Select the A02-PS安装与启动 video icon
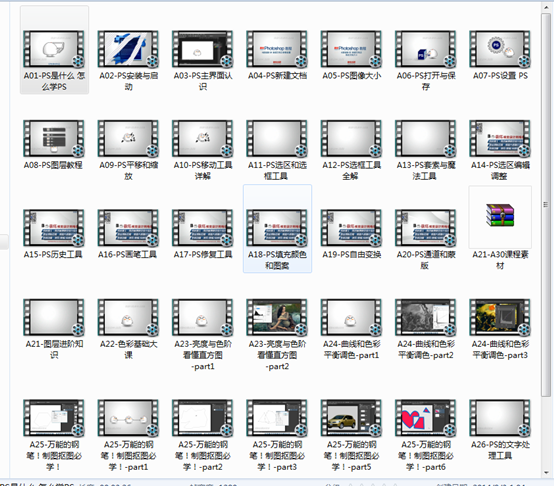The height and width of the screenshot is (486, 554). (128, 49)
